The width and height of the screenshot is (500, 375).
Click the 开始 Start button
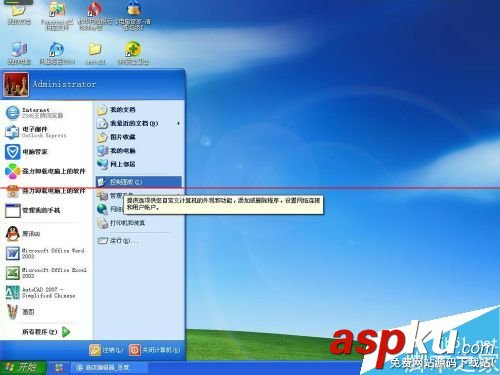pyautogui.click(x=23, y=368)
